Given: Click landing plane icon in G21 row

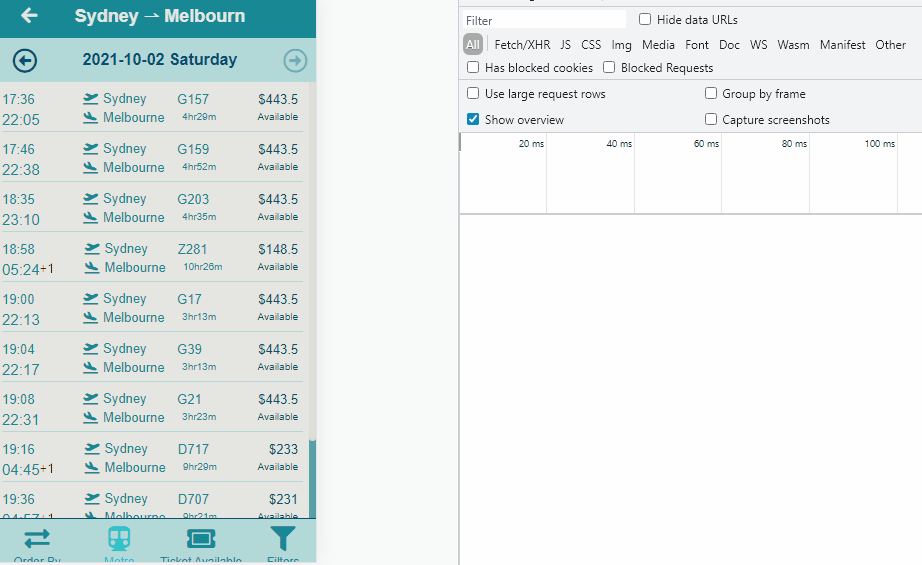Looking at the screenshot, I should [x=91, y=417].
